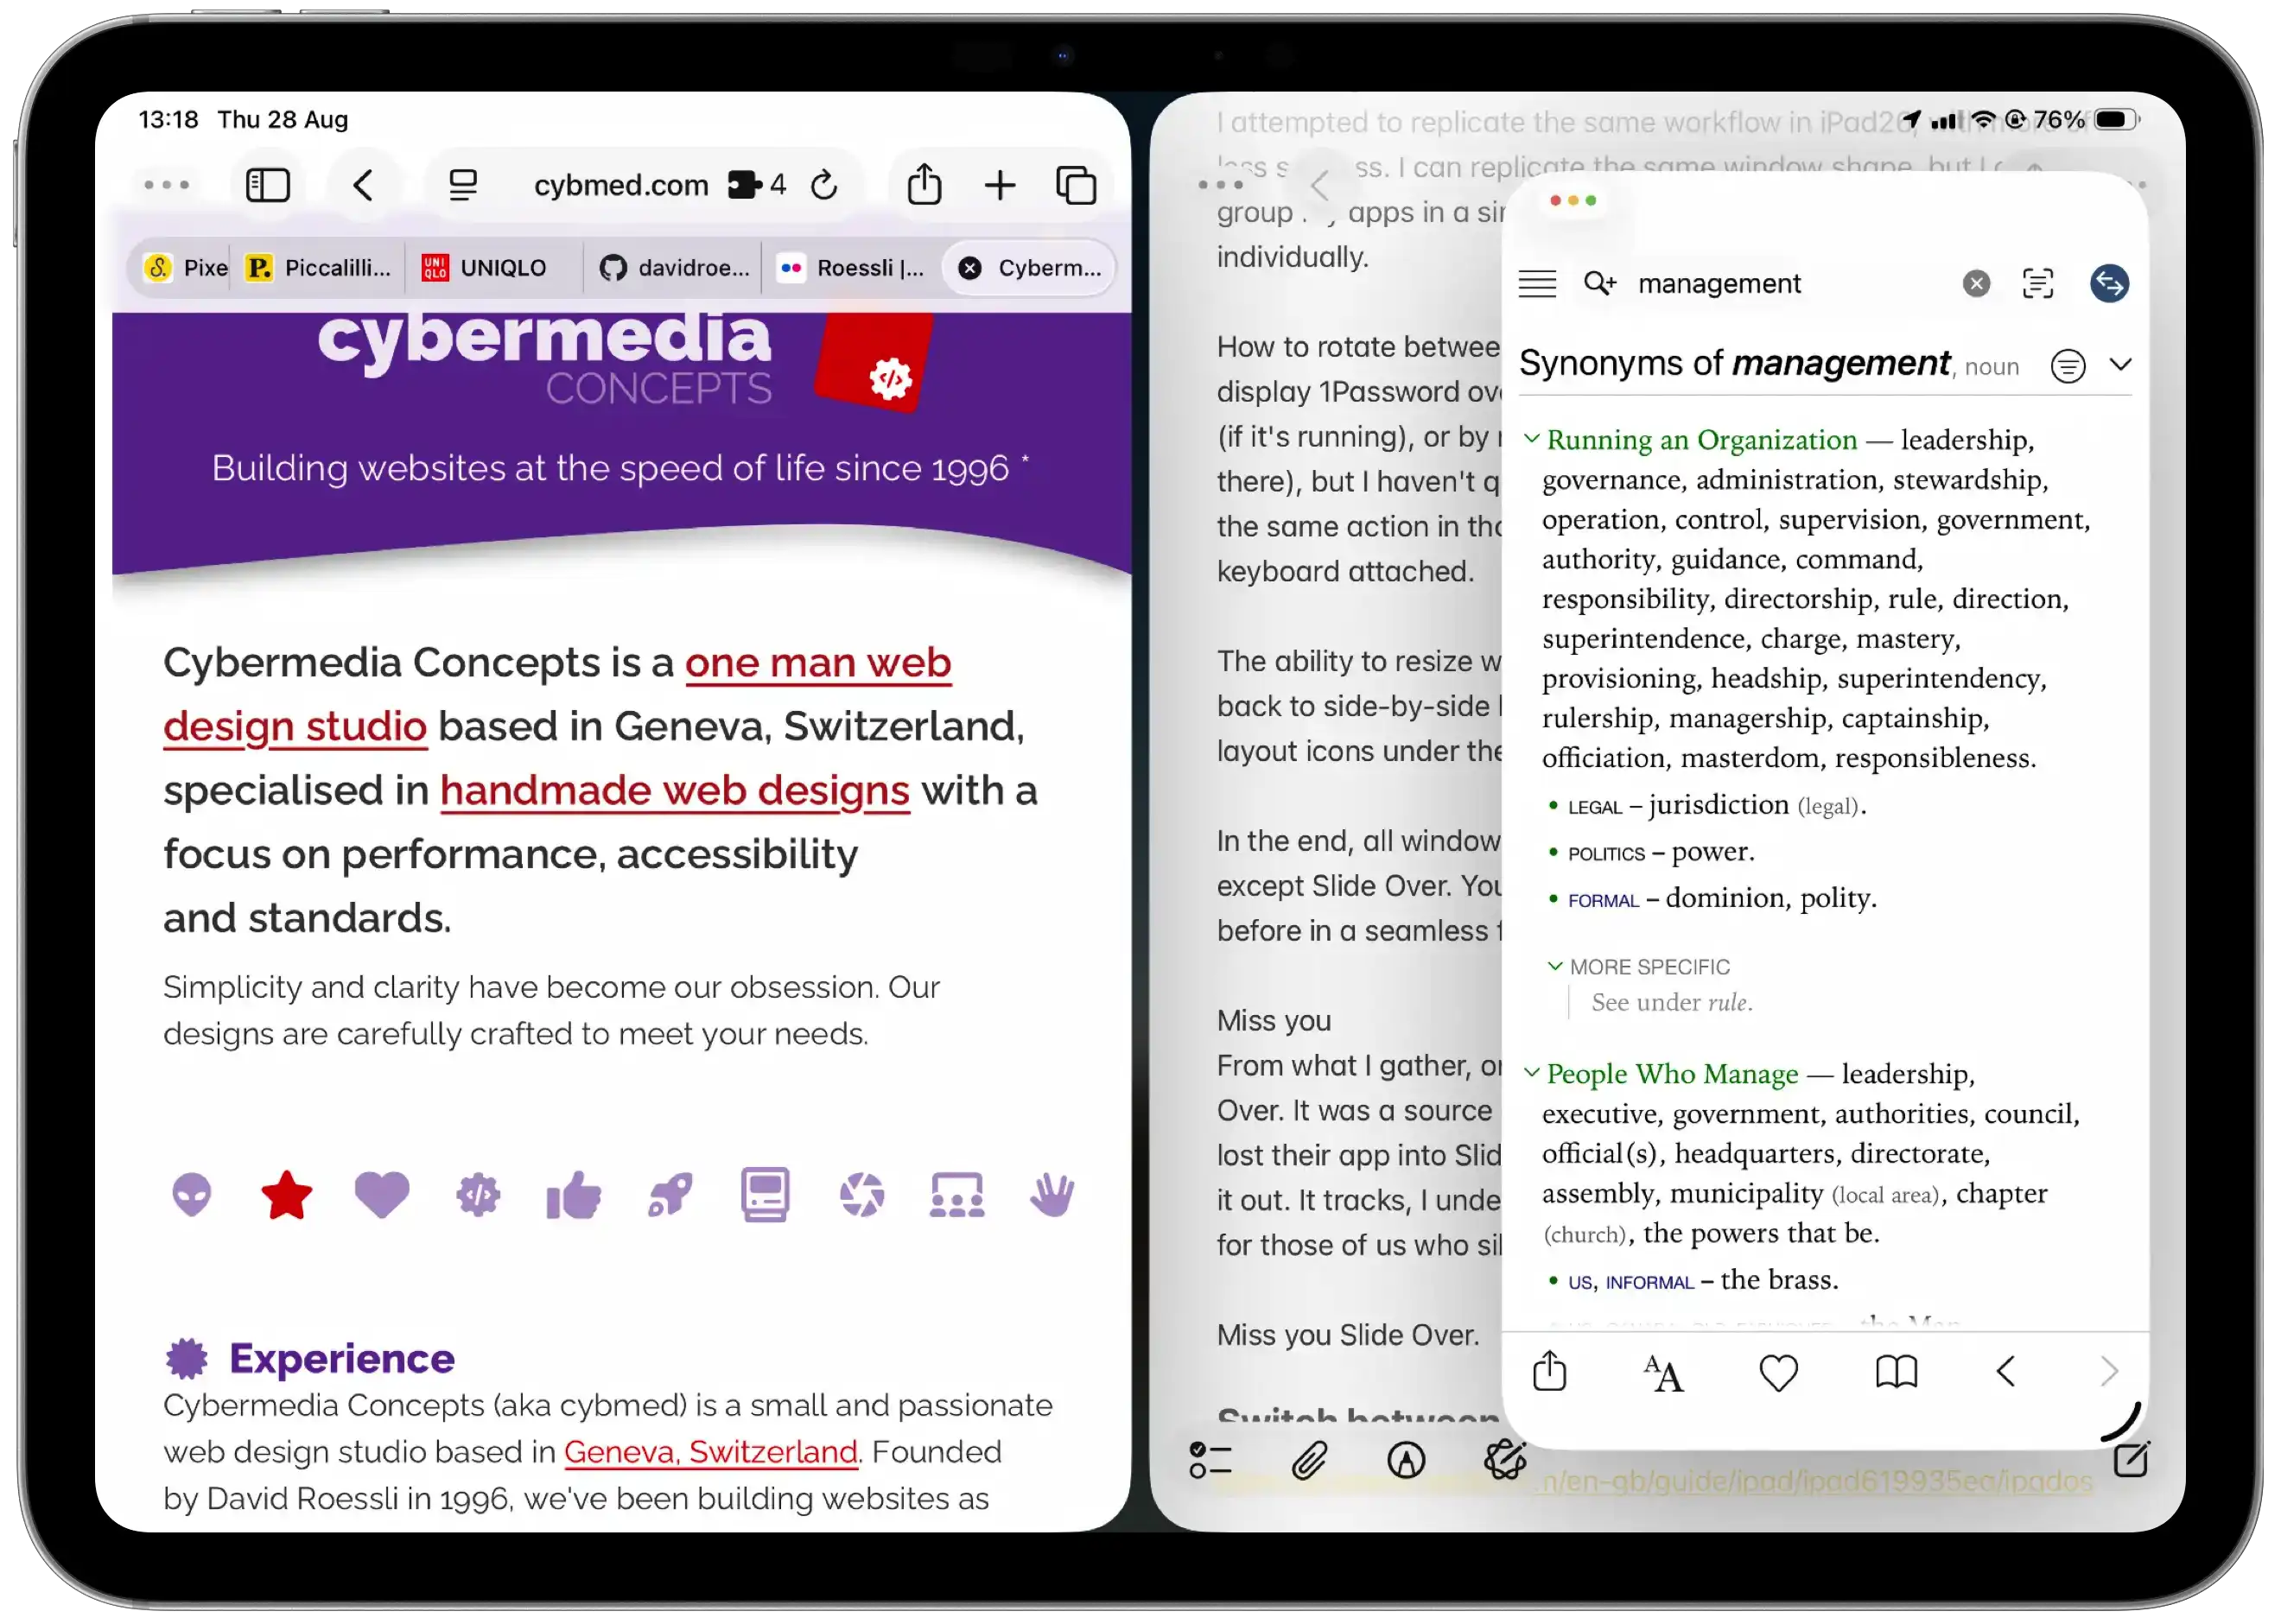2281x1624 pixels.
Task: Open the 'one man web design studio' link
Action: (x=557, y=694)
